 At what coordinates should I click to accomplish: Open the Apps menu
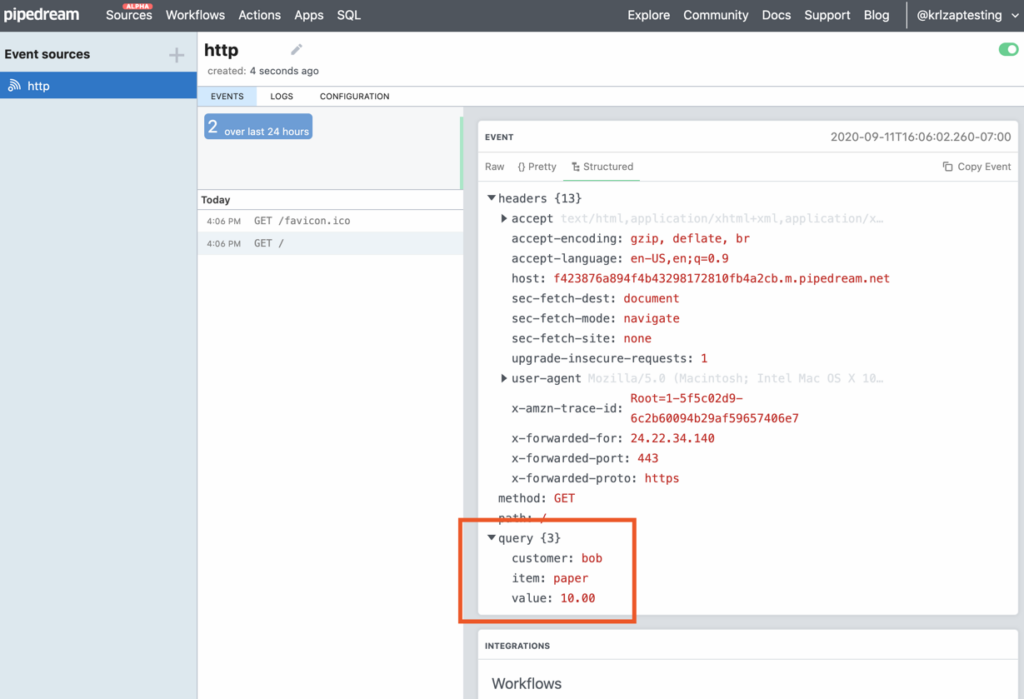(309, 15)
